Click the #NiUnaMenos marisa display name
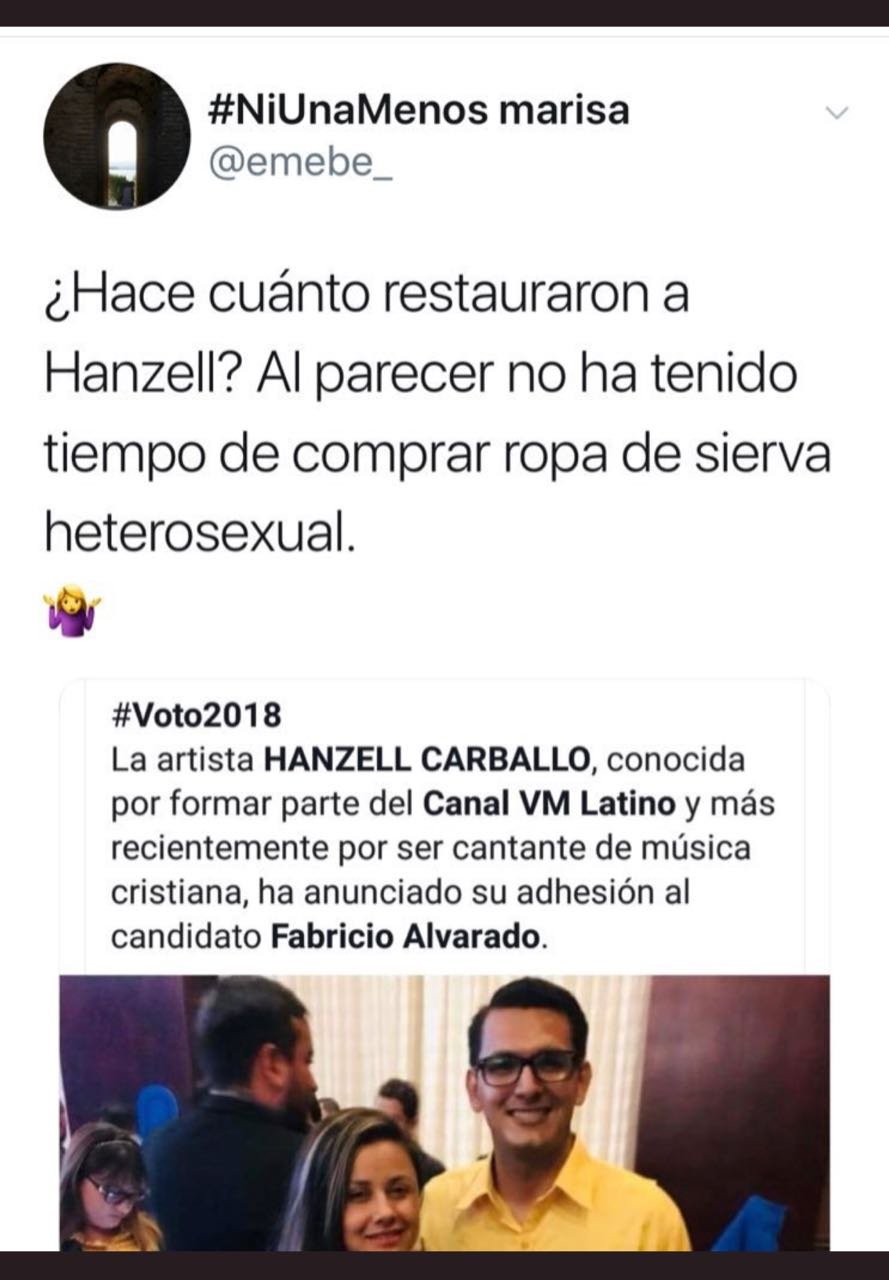The height and width of the screenshot is (1280, 889). (x=419, y=109)
